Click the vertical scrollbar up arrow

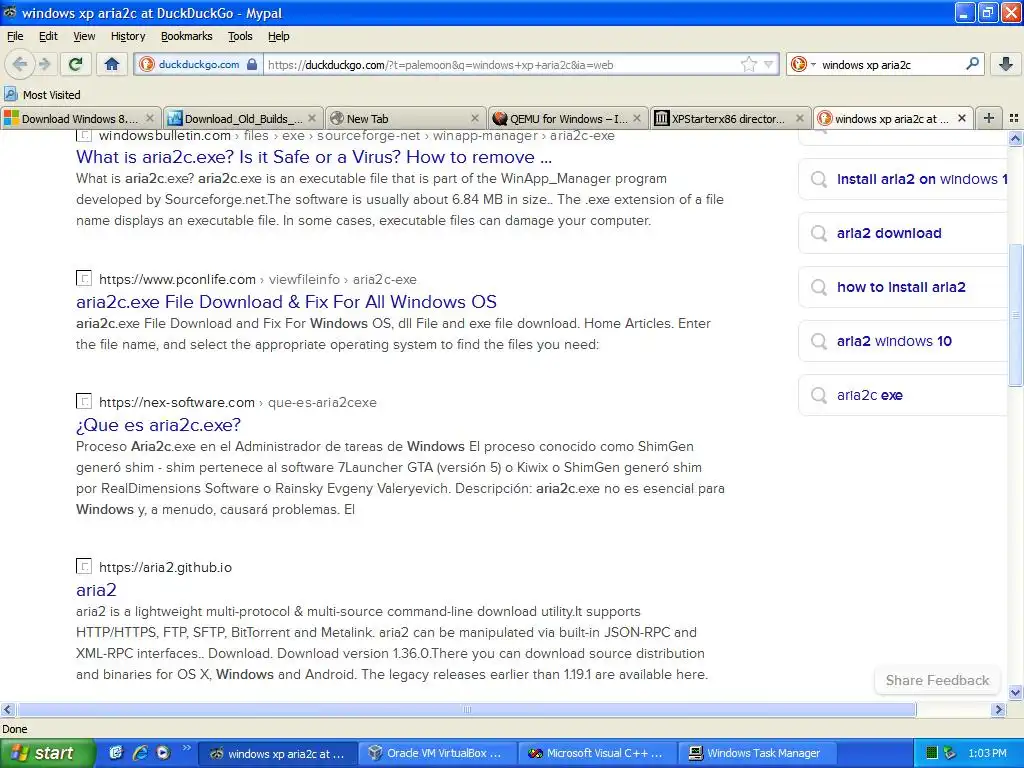[x=1016, y=138]
